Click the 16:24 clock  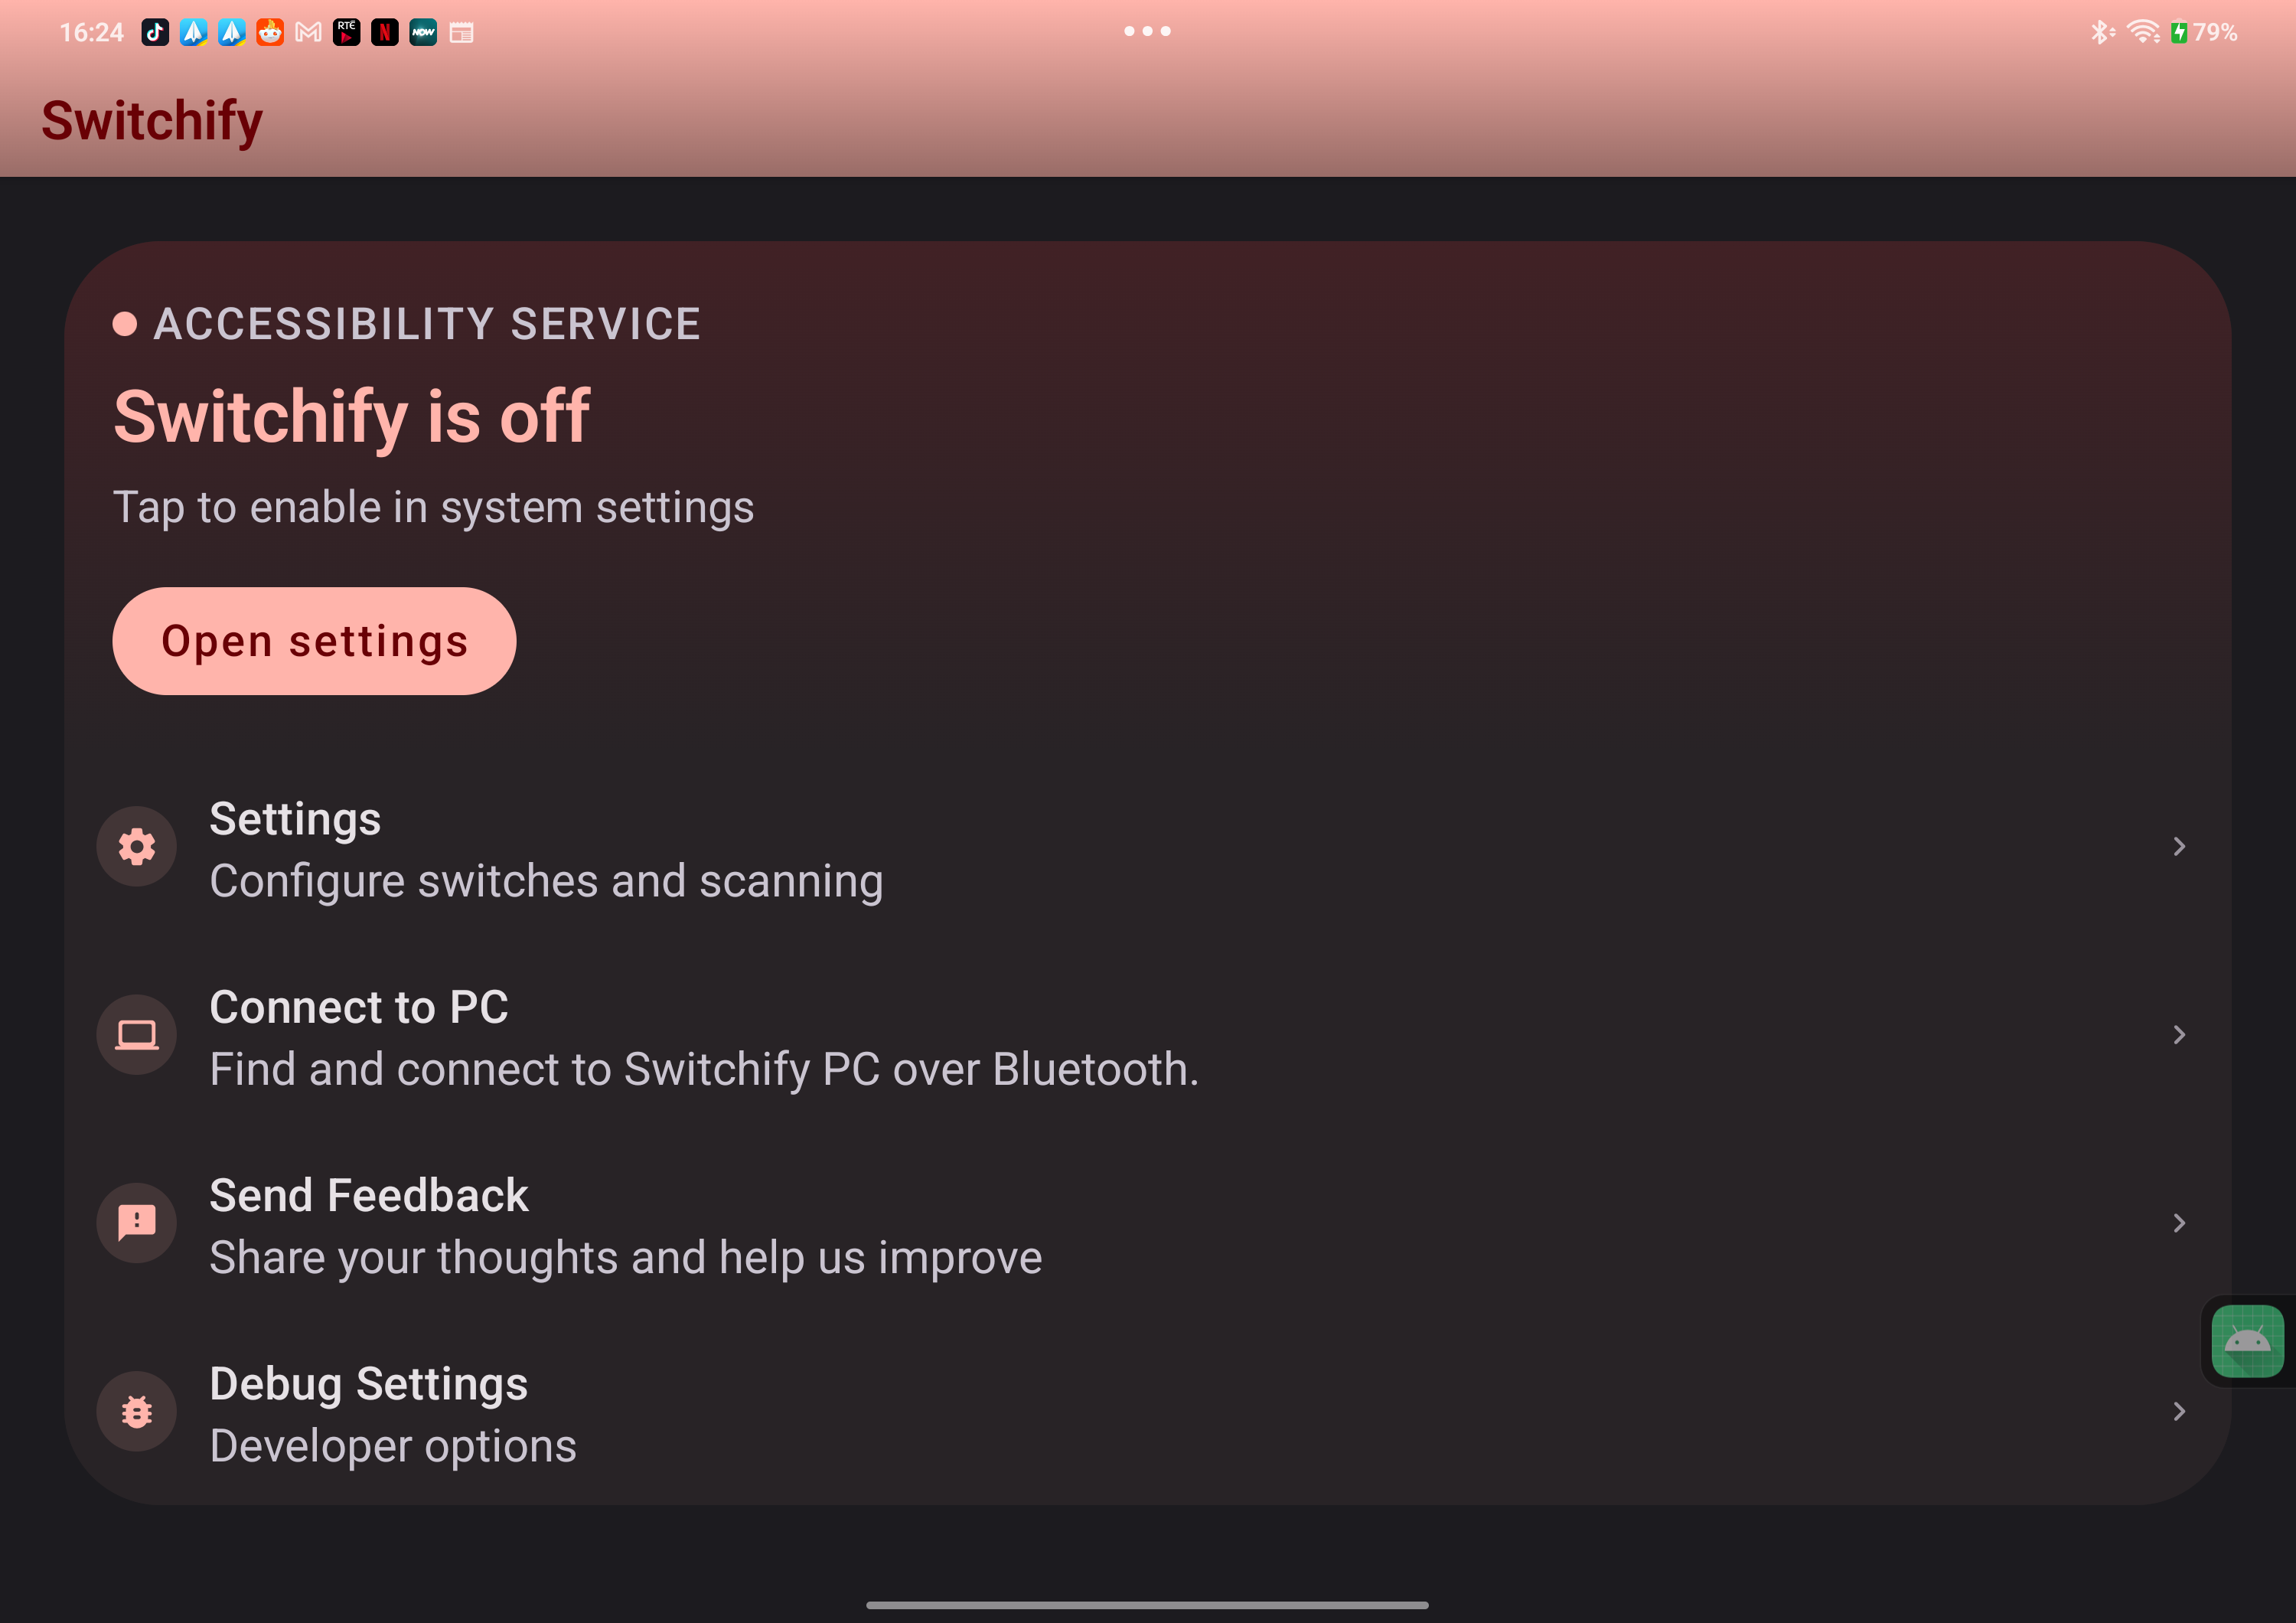(91, 32)
